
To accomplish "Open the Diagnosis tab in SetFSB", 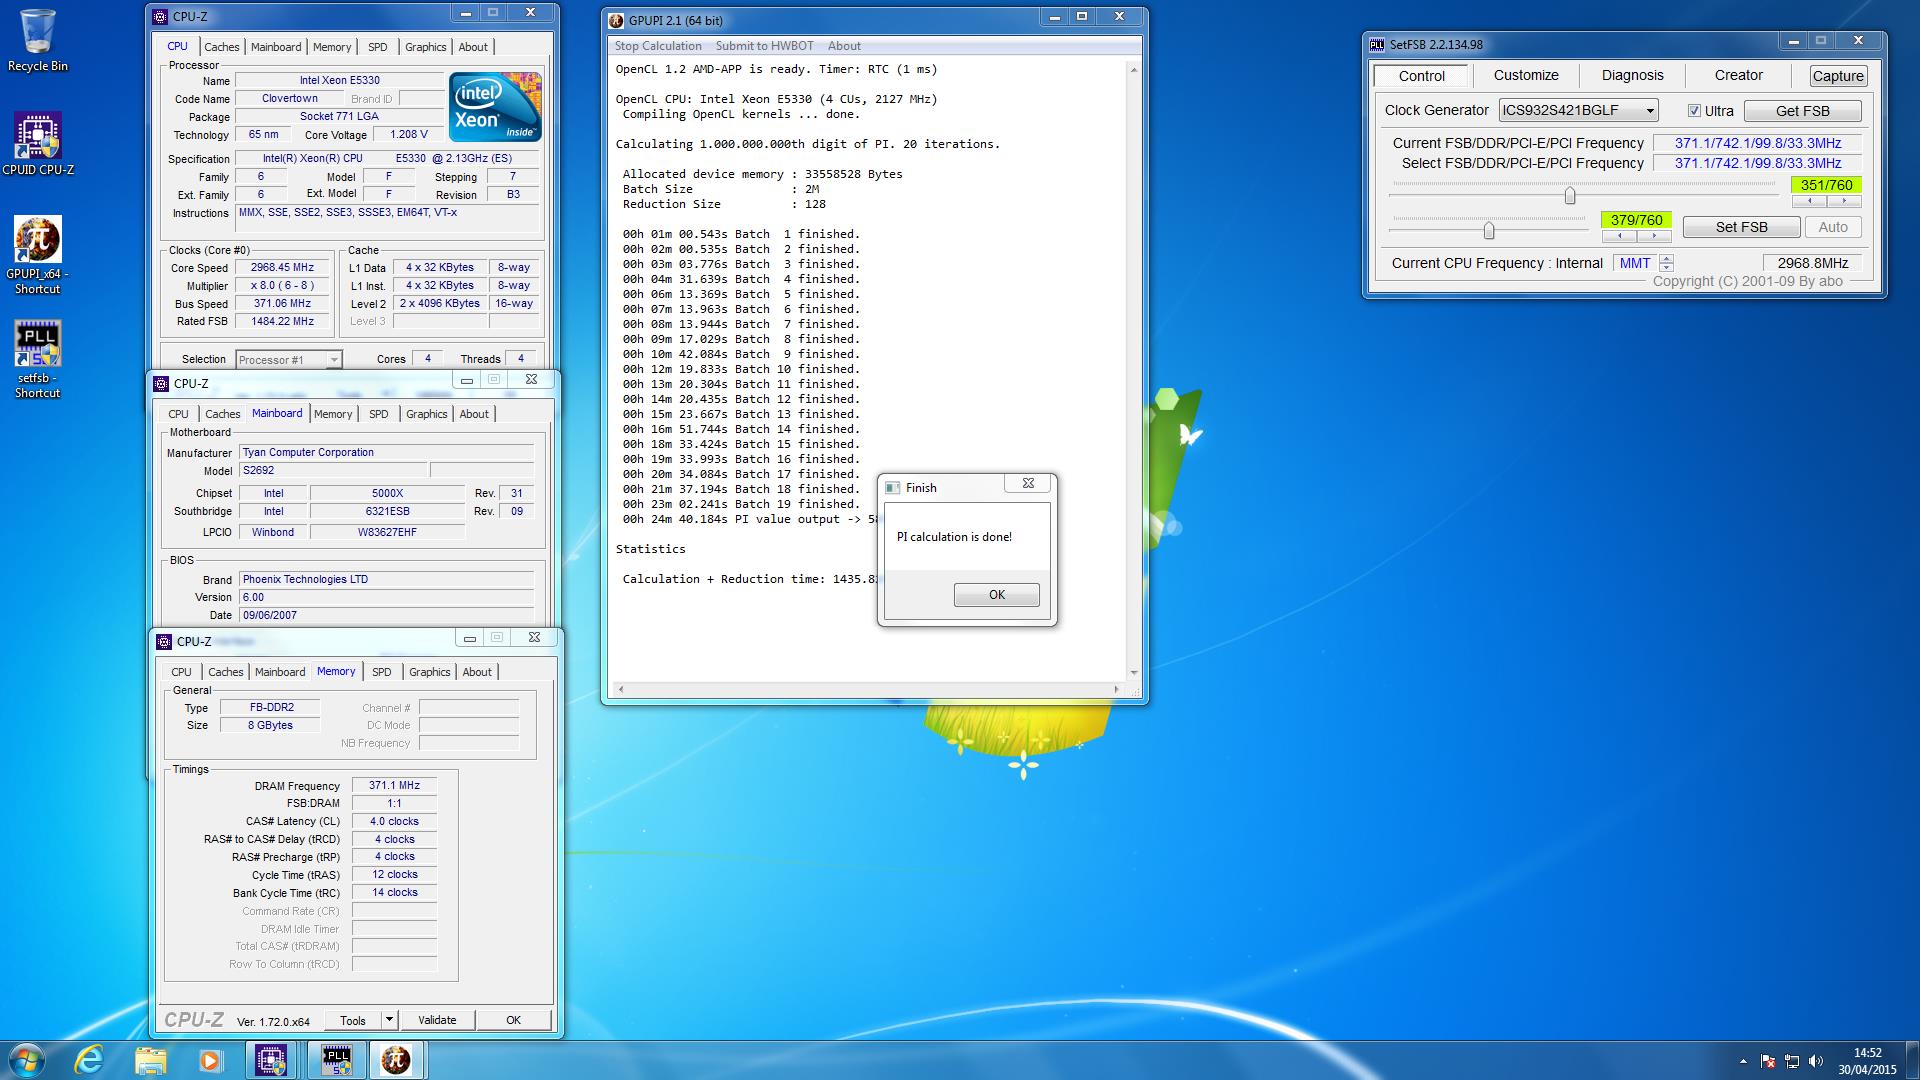I will 1632,75.
